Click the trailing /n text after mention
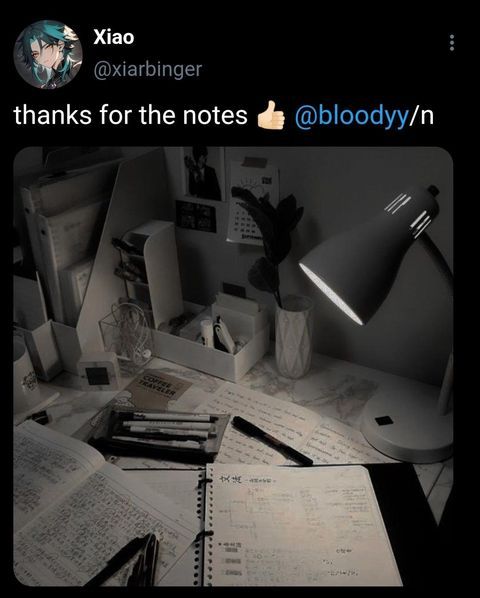 pos(421,115)
